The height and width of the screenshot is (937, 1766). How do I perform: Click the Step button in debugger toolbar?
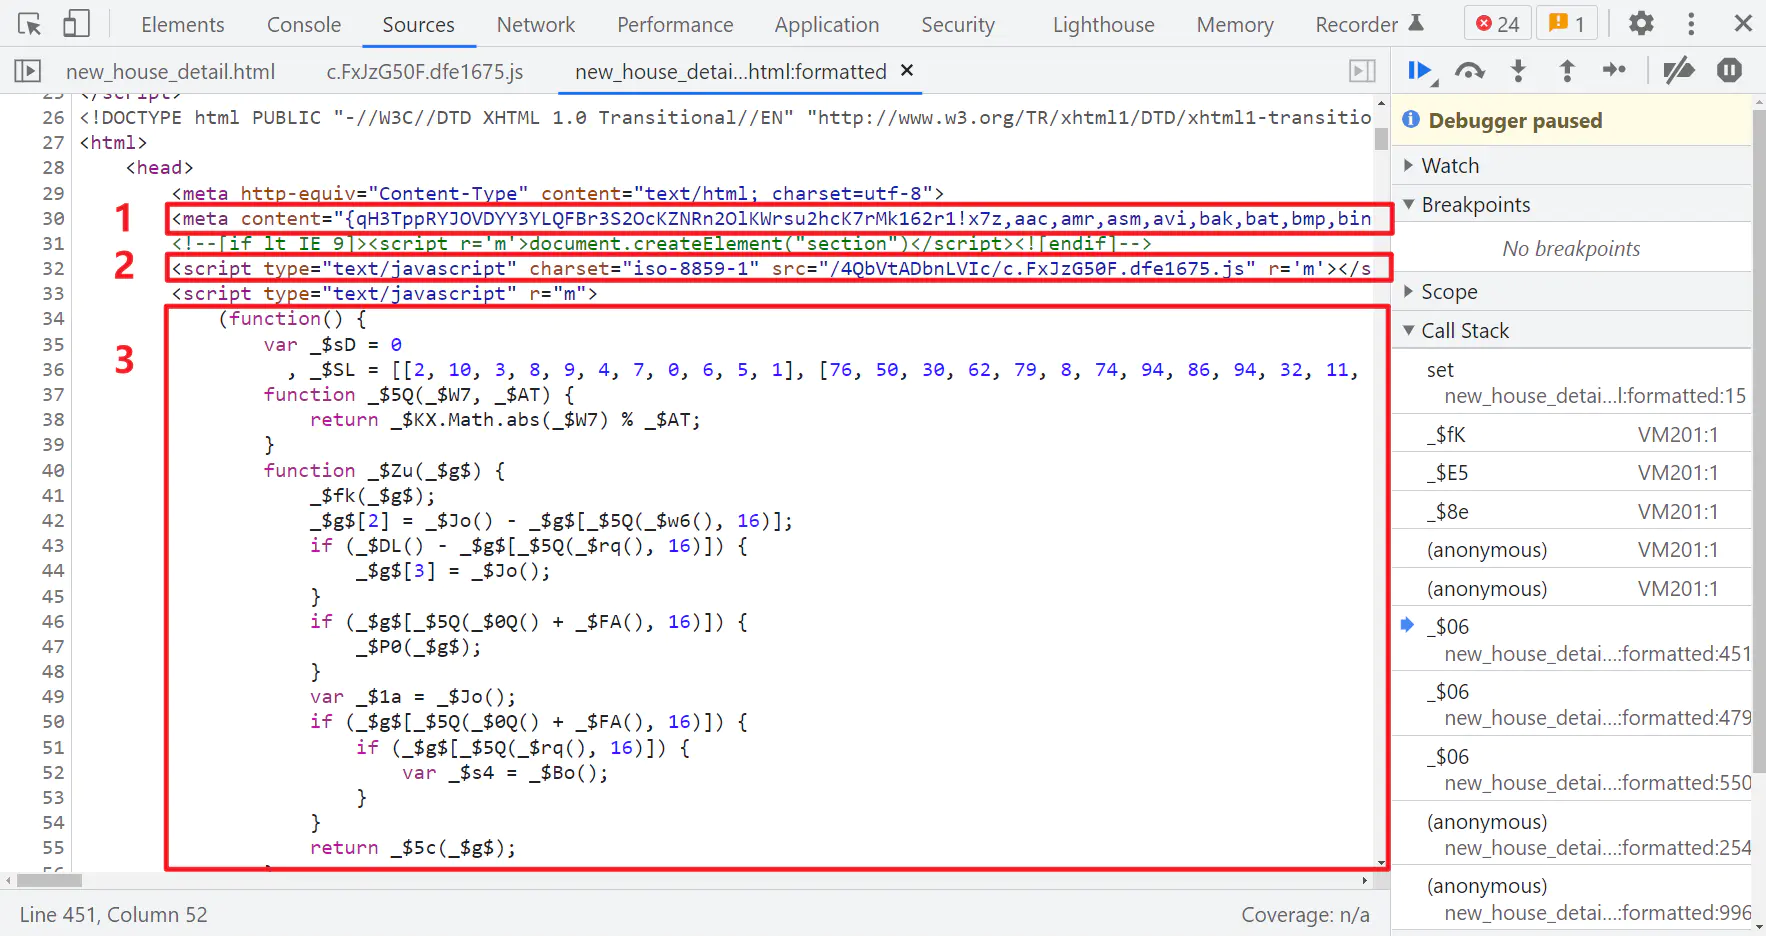pyautogui.click(x=1614, y=71)
